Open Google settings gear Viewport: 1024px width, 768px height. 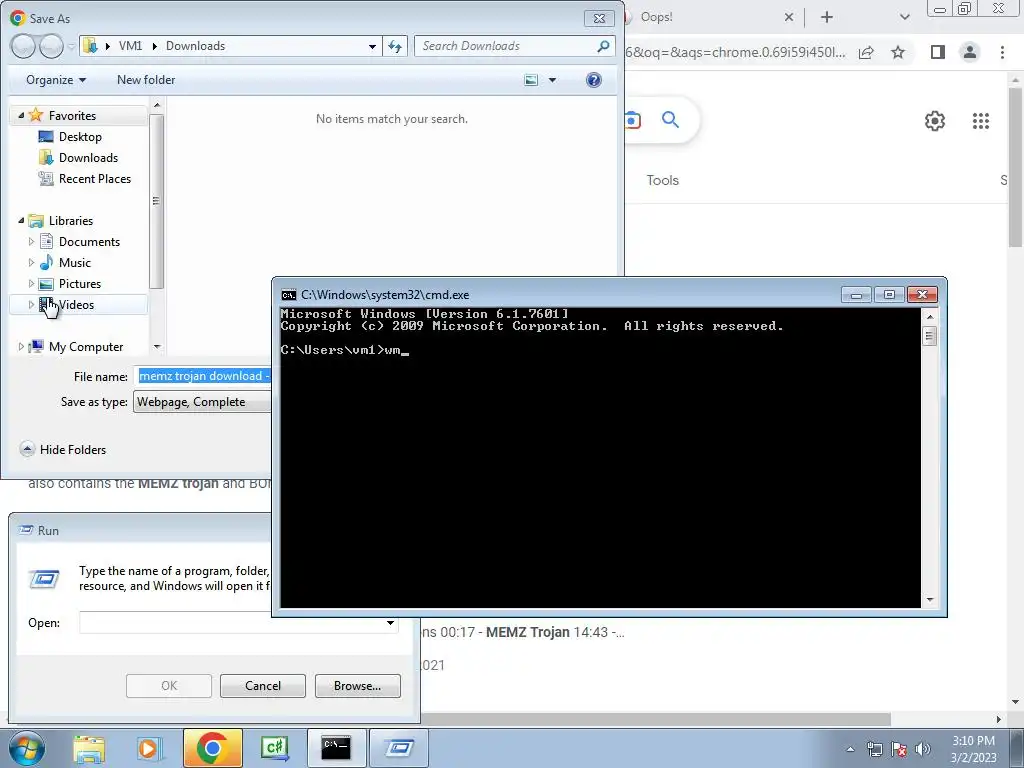tap(935, 121)
